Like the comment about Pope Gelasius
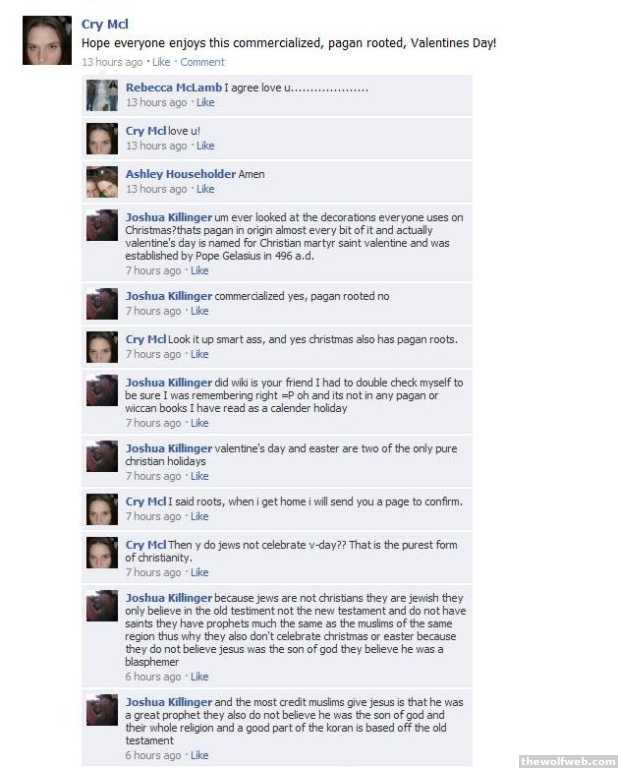 [199, 270]
